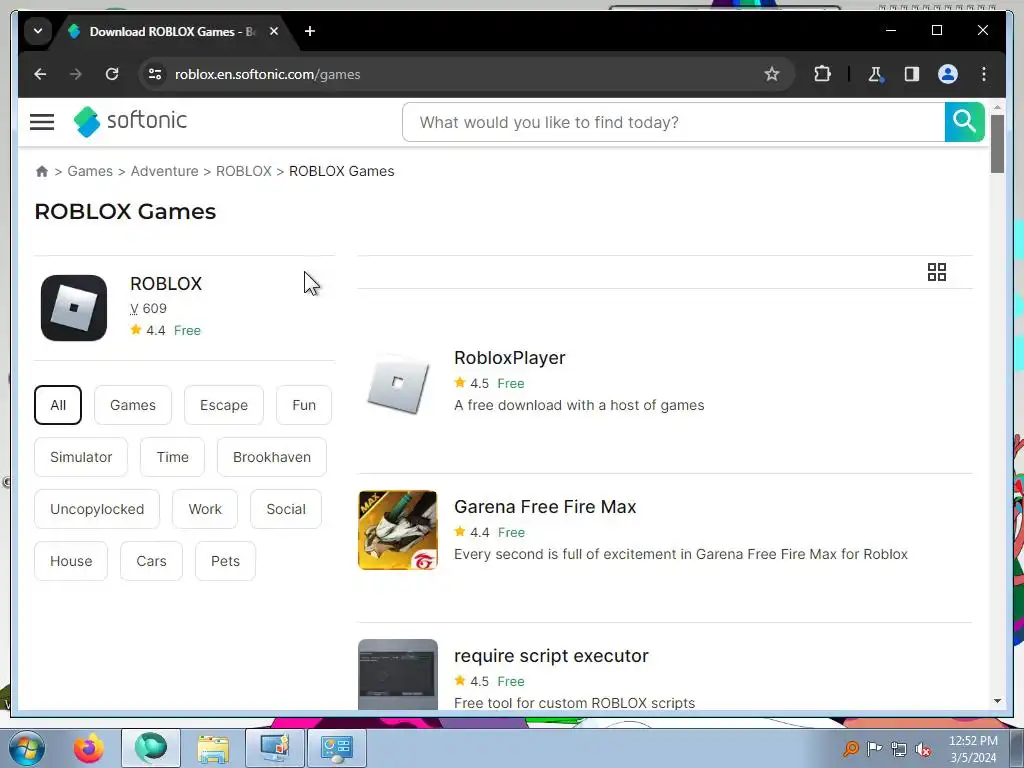The image size is (1024, 768).
Task: Go to ROBLOX in the breadcrumb
Action: (244, 171)
